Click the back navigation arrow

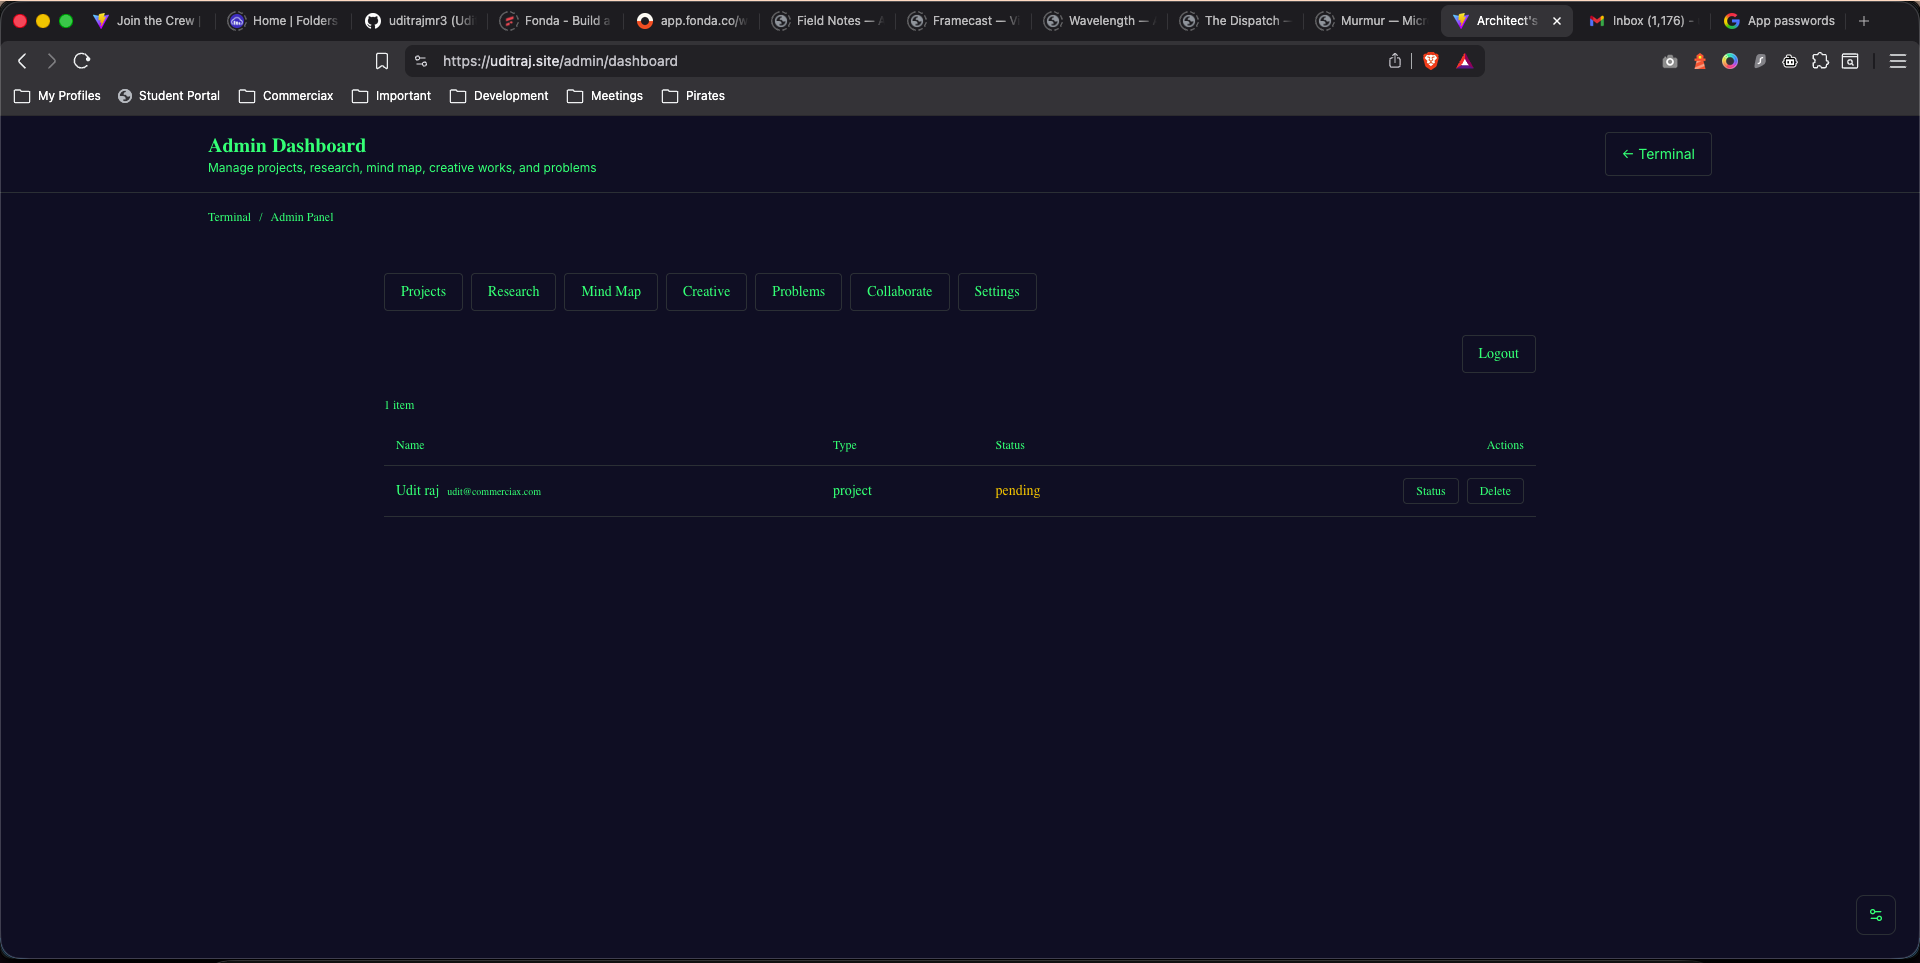click(x=22, y=61)
